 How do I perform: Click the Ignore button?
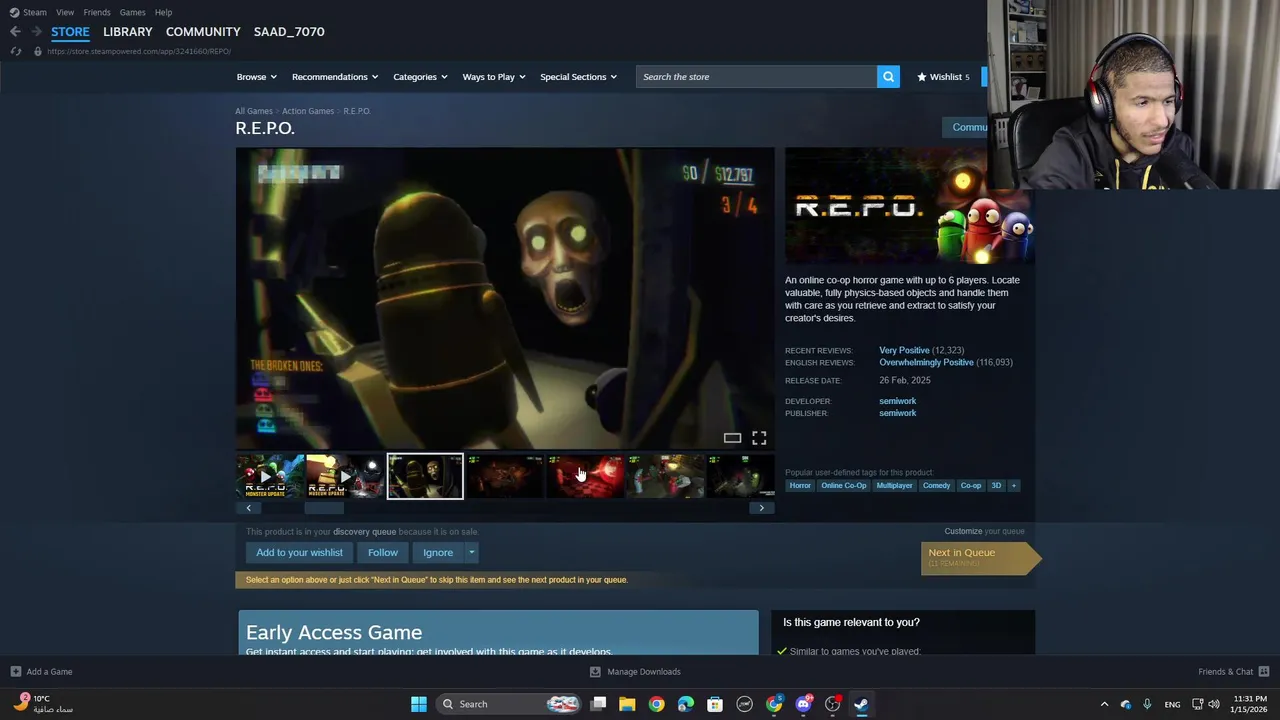tap(438, 552)
